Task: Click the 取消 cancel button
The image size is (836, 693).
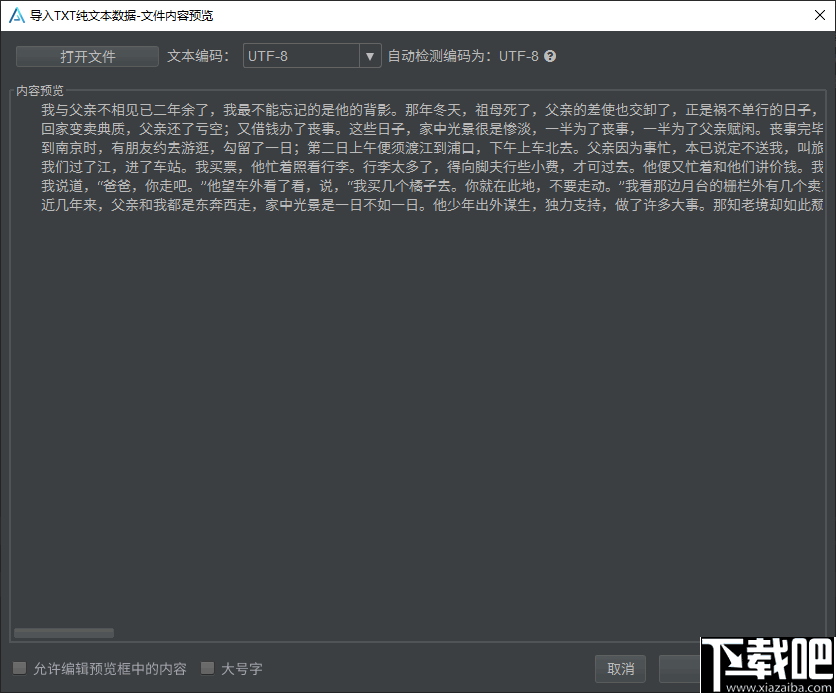Action: tap(620, 670)
